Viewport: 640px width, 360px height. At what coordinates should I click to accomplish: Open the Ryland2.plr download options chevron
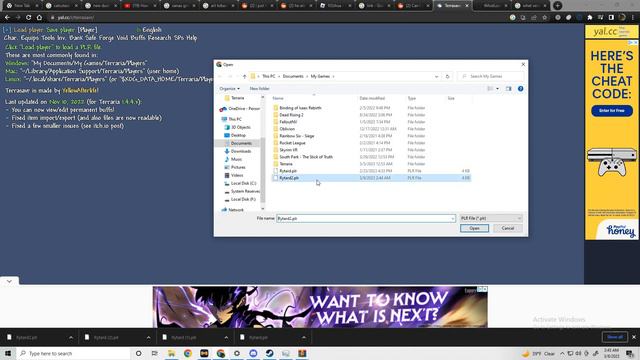tap(71, 338)
